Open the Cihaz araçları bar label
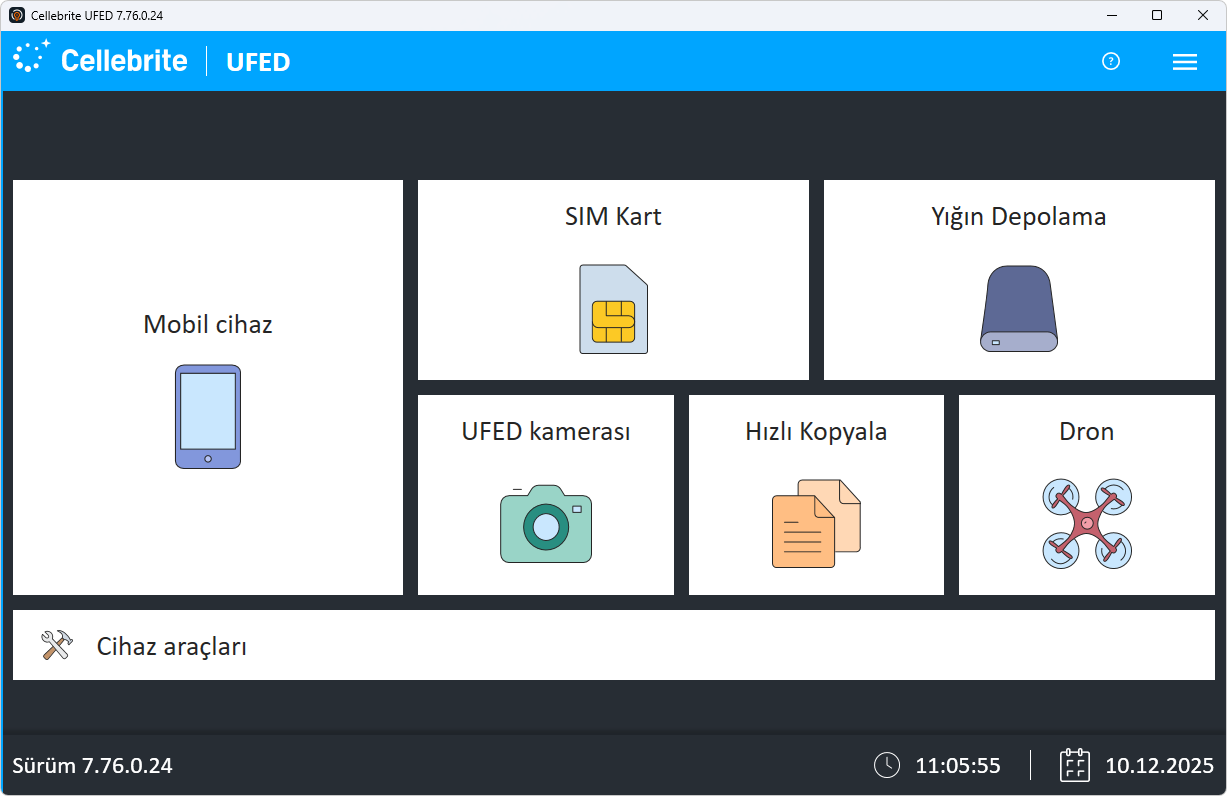 pyautogui.click(x=172, y=646)
